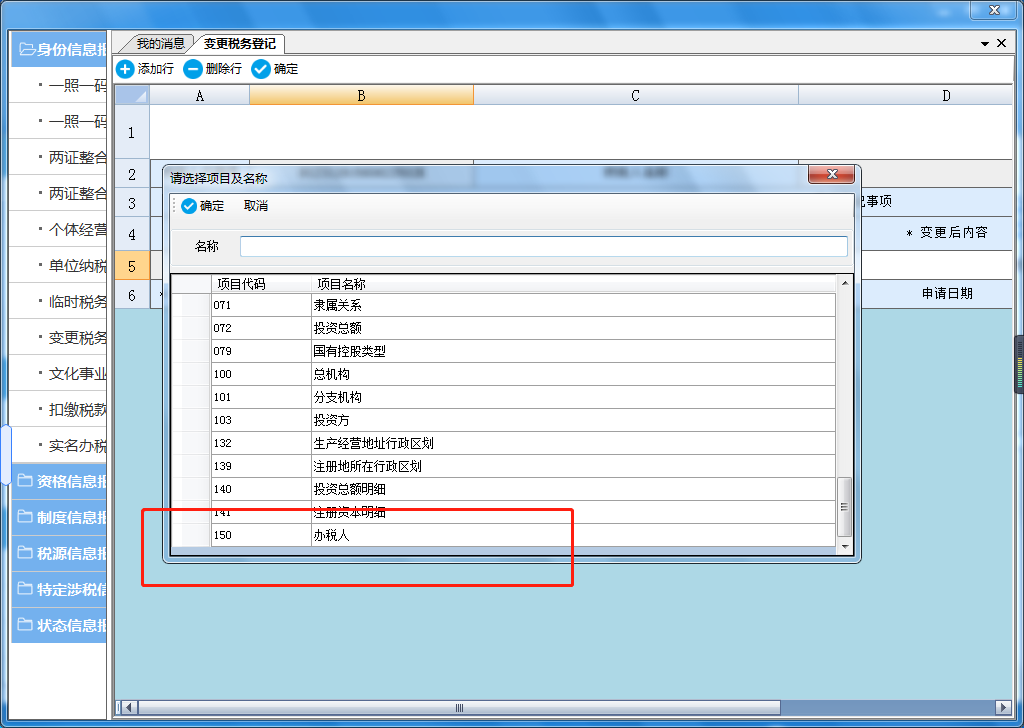Expand the 资格信息报告 folder
This screenshot has width=1024, height=728.
coord(59,481)
